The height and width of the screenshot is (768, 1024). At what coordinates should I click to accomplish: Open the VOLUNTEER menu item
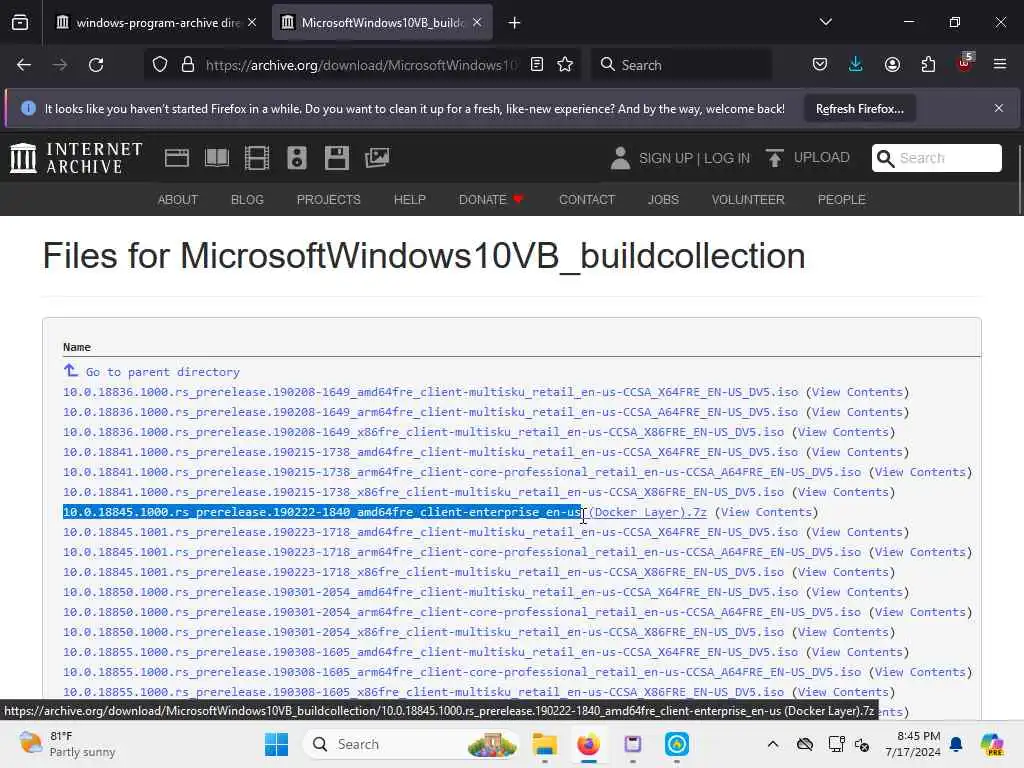click(748, 200)
